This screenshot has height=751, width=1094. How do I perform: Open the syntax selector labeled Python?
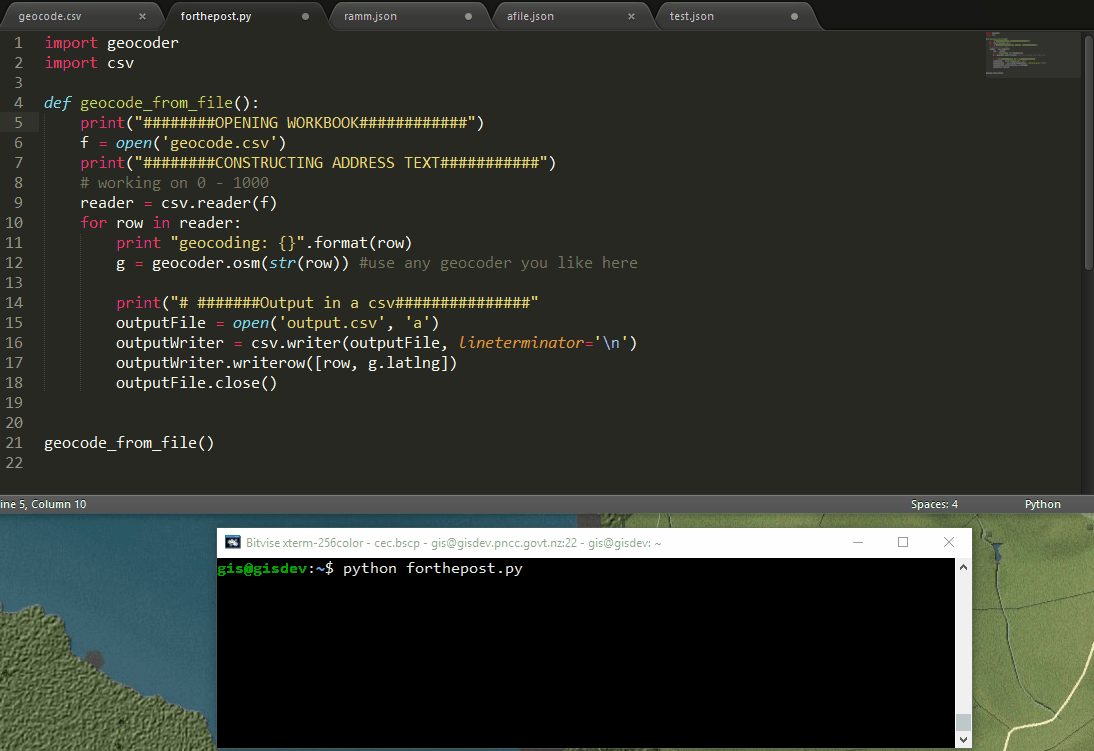[1042, 504]
